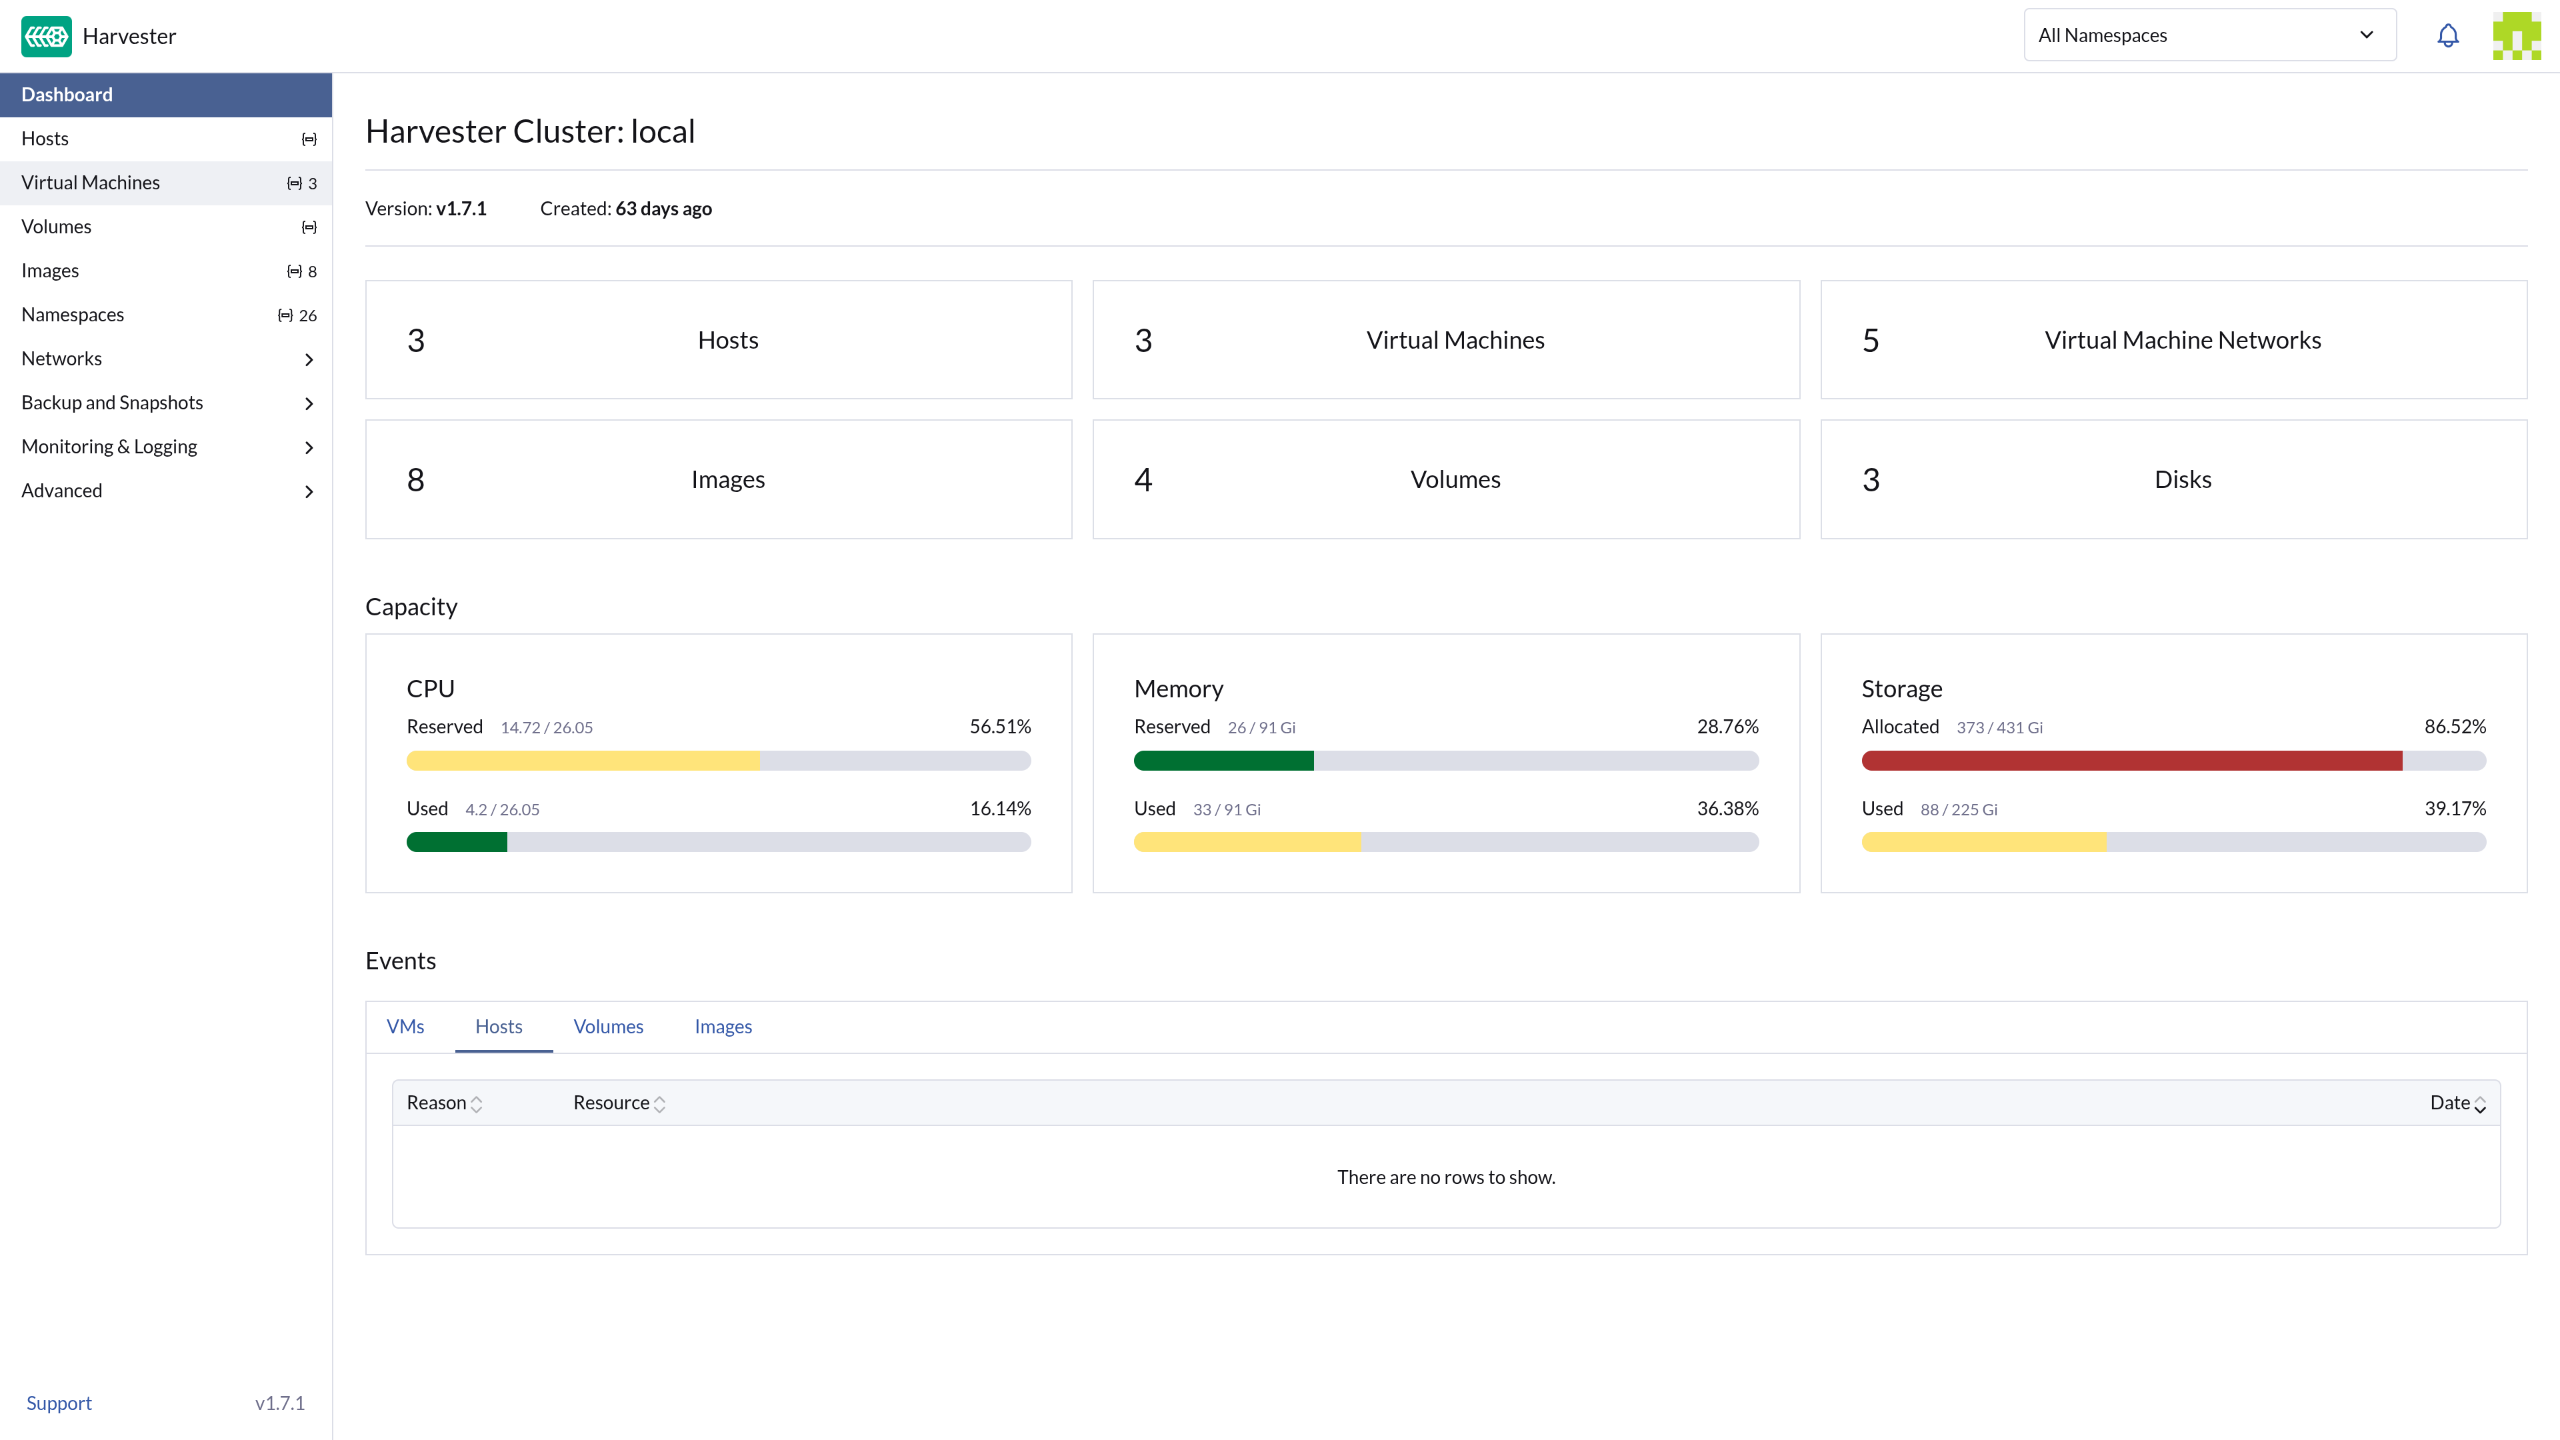Click the namespace icon beside Volumes
This screenshot has height=1440, width=2560.
pos(309,227)
